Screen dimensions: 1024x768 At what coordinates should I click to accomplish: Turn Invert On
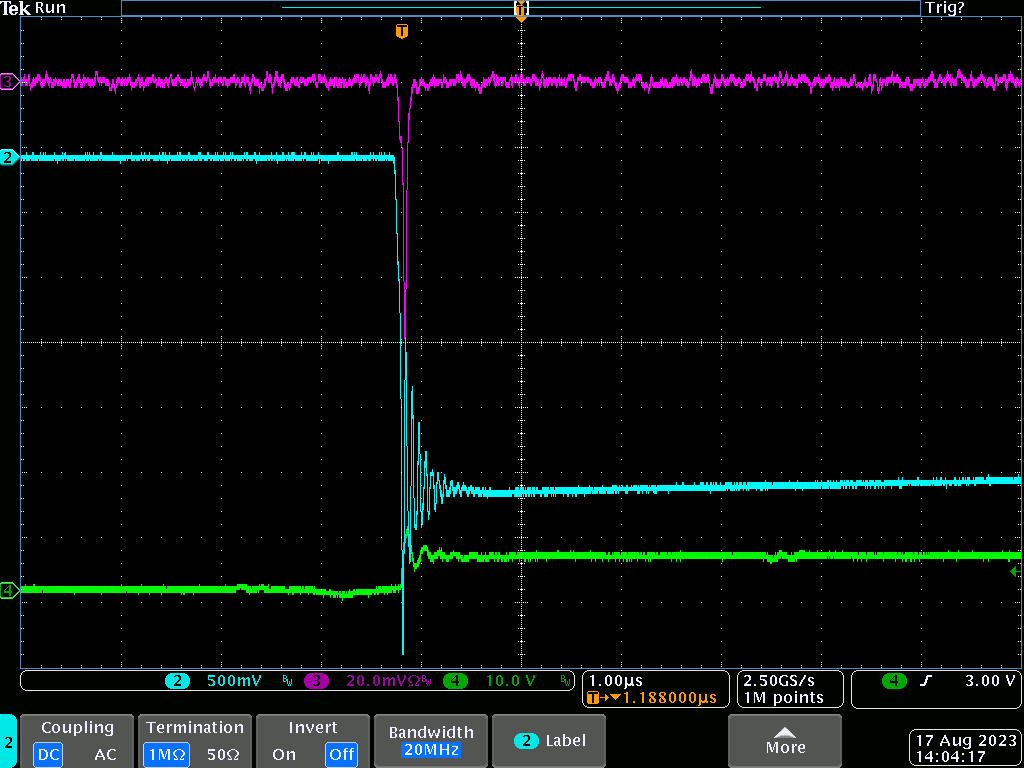[284, 754]
